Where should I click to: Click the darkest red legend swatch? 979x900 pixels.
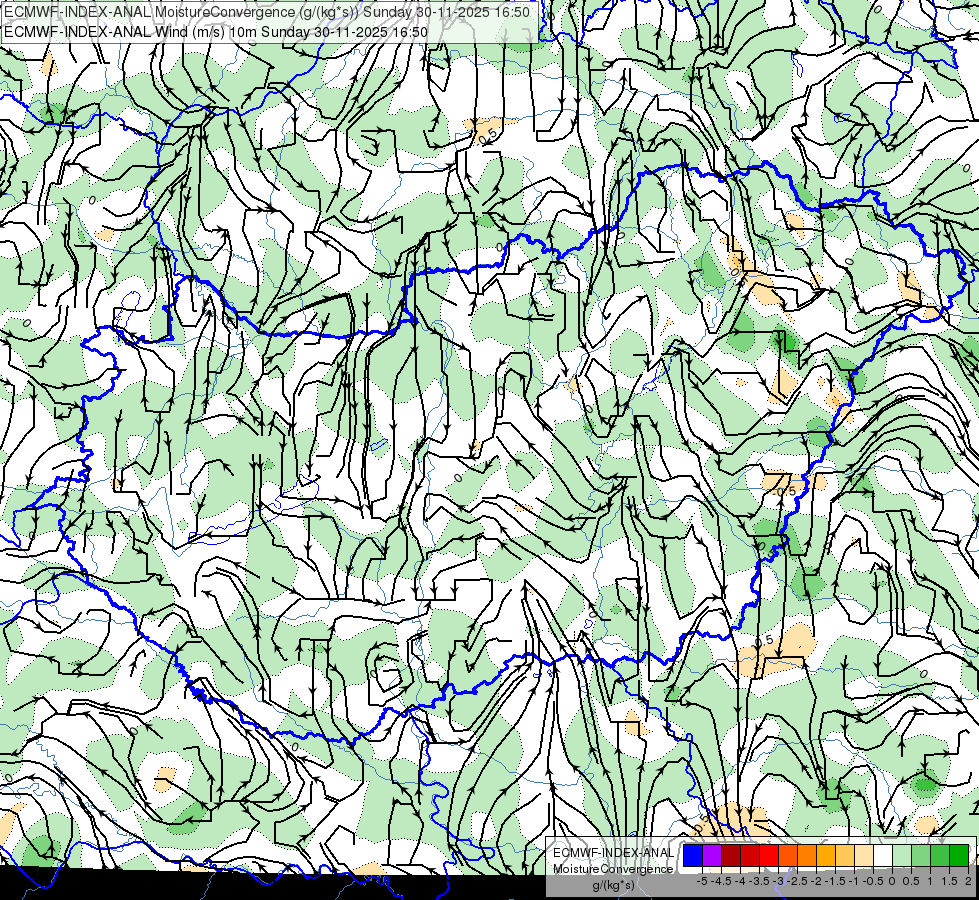click(x=731, y=855)
